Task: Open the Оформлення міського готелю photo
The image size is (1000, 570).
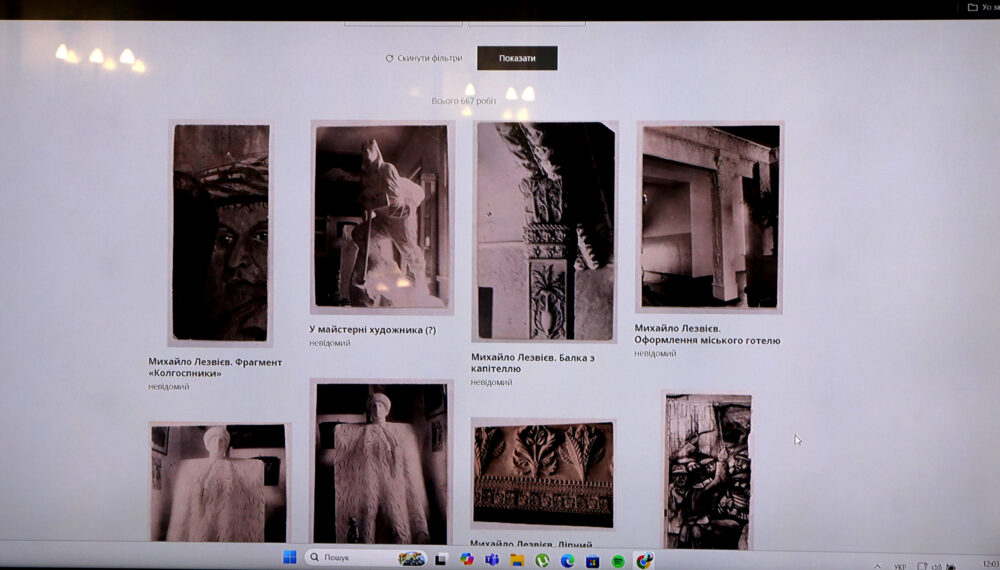Action: tap(709, 217)
